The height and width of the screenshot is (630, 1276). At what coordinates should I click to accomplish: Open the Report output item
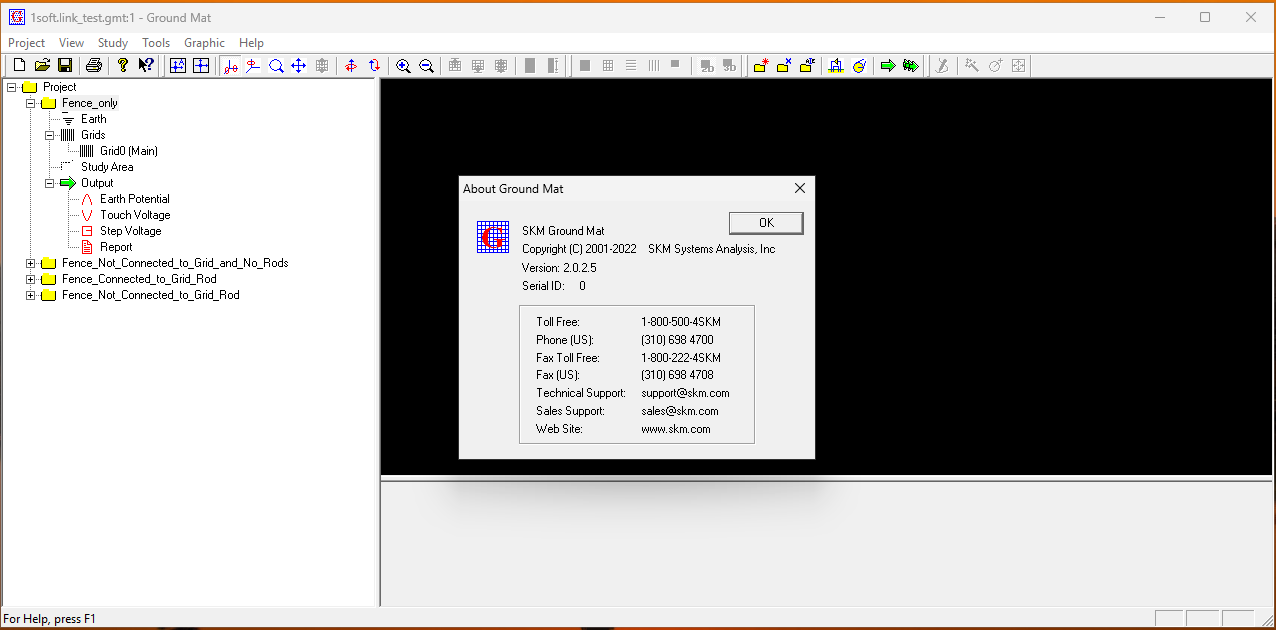click(x=116, y=247)
